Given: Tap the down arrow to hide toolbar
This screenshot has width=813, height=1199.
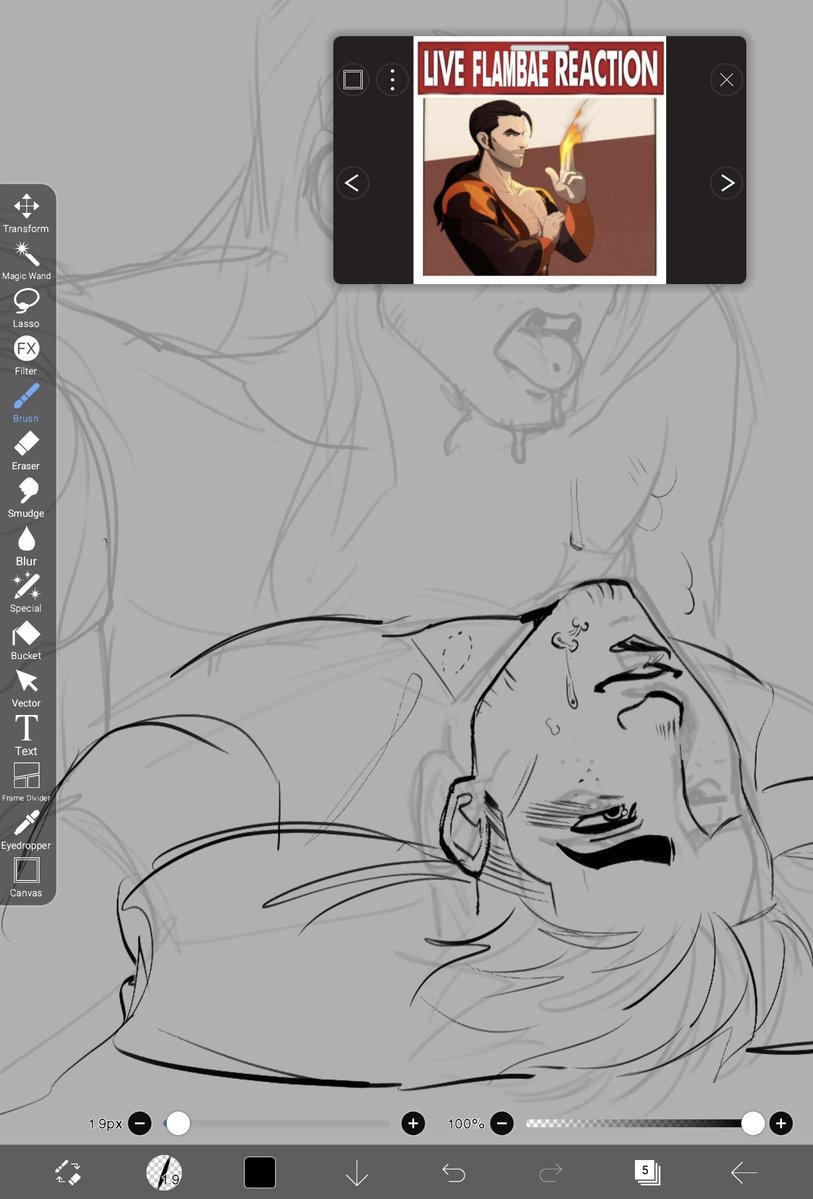Looking at the screenshot, I should [x=356, y=1172].
